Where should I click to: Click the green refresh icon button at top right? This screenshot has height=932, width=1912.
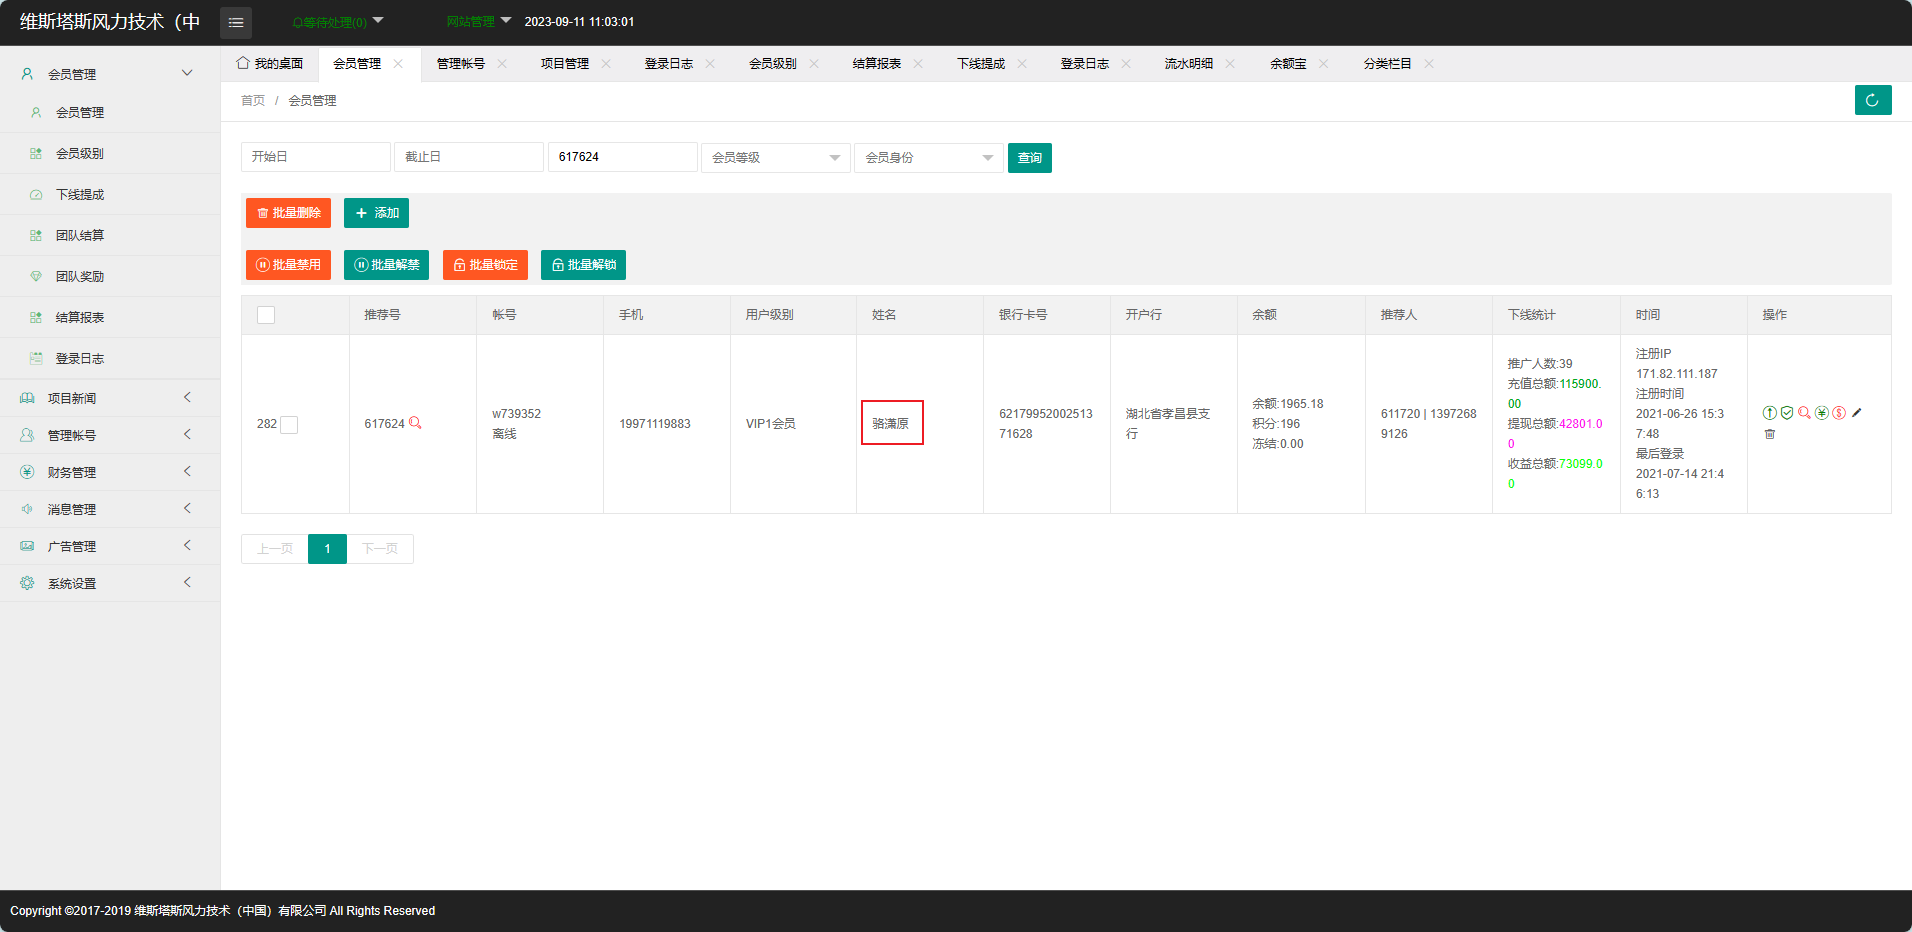coord(1872,100)
